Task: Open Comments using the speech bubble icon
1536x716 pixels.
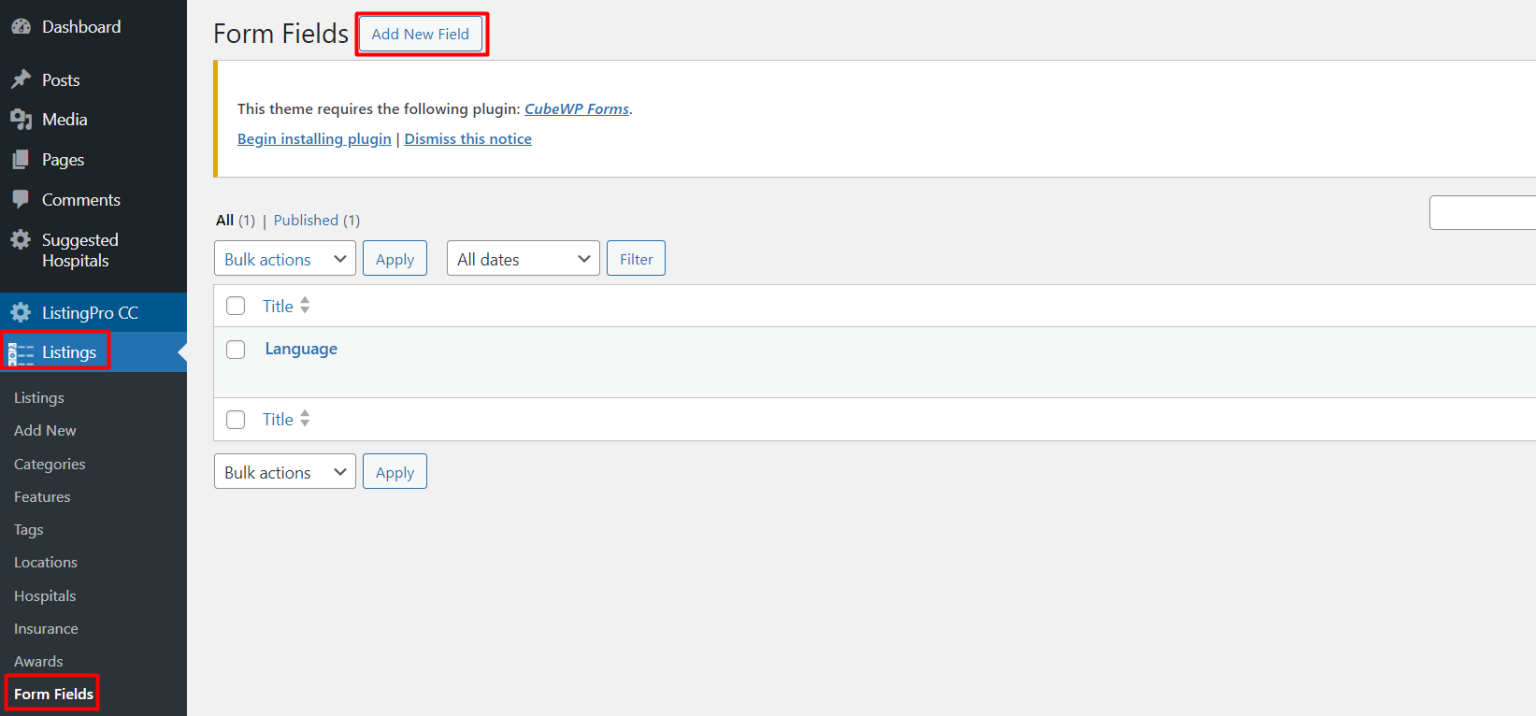Action: click(22, 199)
